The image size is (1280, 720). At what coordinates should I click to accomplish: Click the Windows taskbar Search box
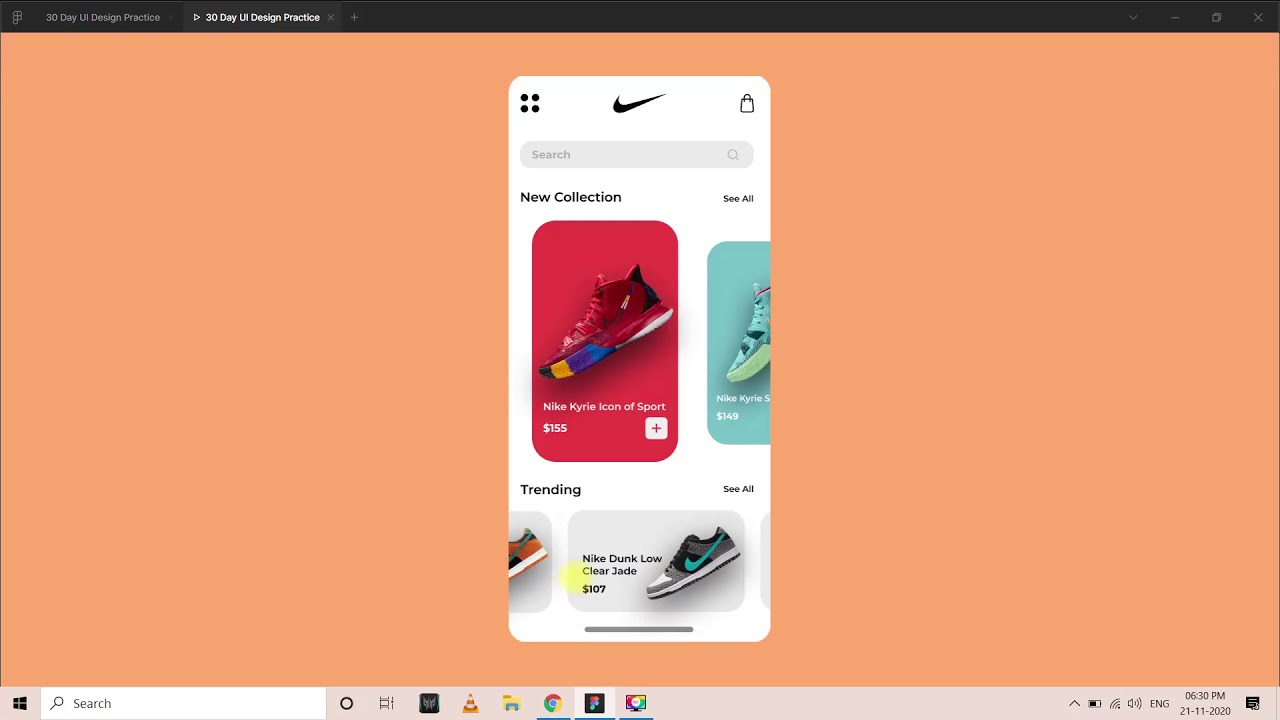[184, 703]
